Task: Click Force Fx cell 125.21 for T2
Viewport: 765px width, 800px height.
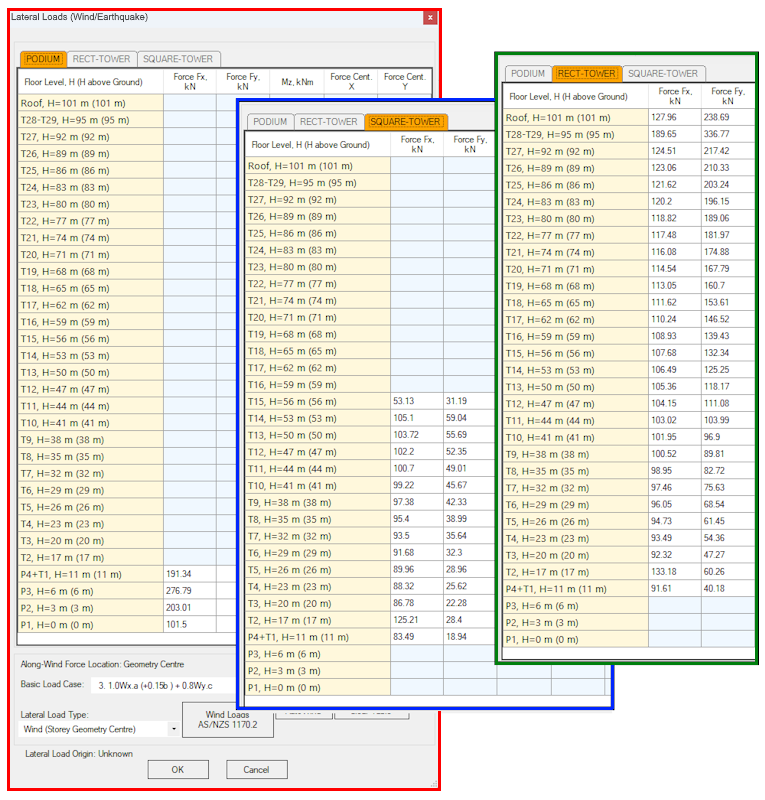Action: point(417,620)
